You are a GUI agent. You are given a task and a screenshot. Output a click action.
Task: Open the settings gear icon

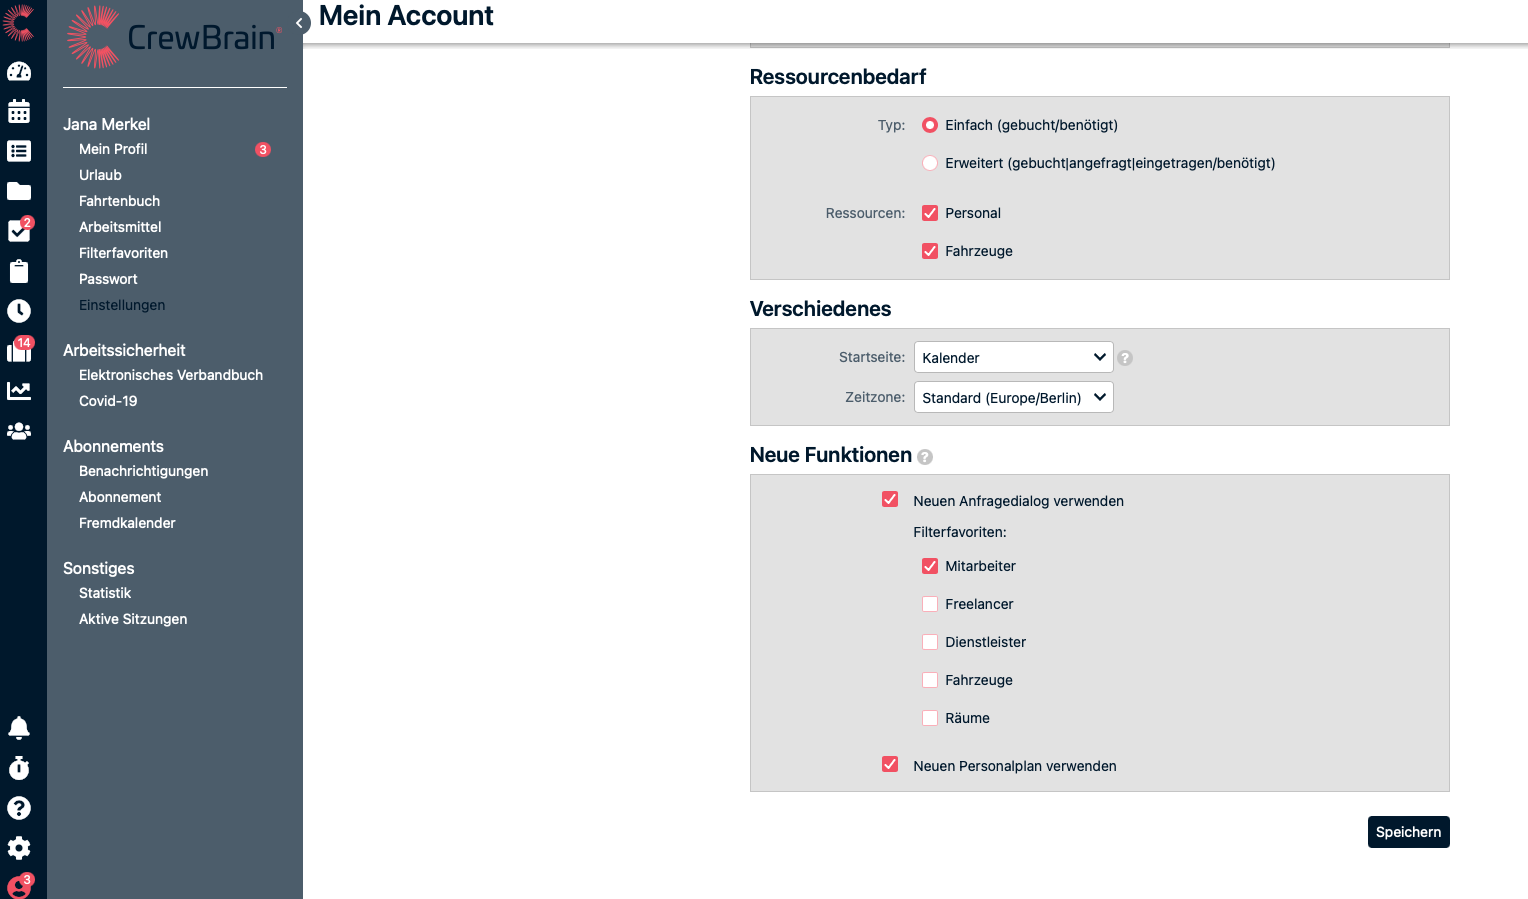point(19,848)
